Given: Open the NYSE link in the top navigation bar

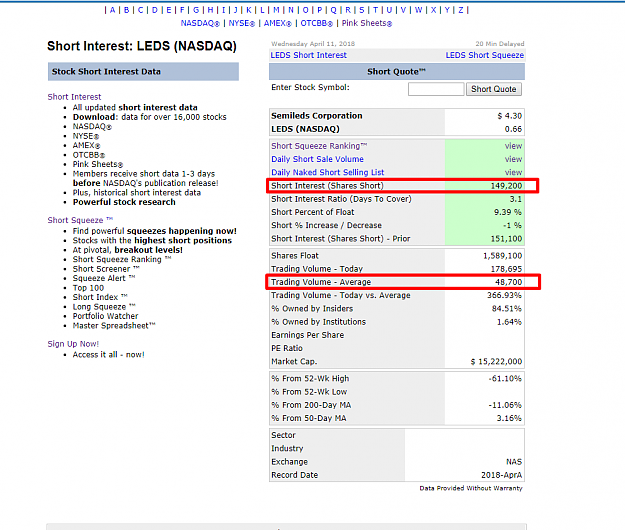Looking at the screenshot, I should 242,23.
